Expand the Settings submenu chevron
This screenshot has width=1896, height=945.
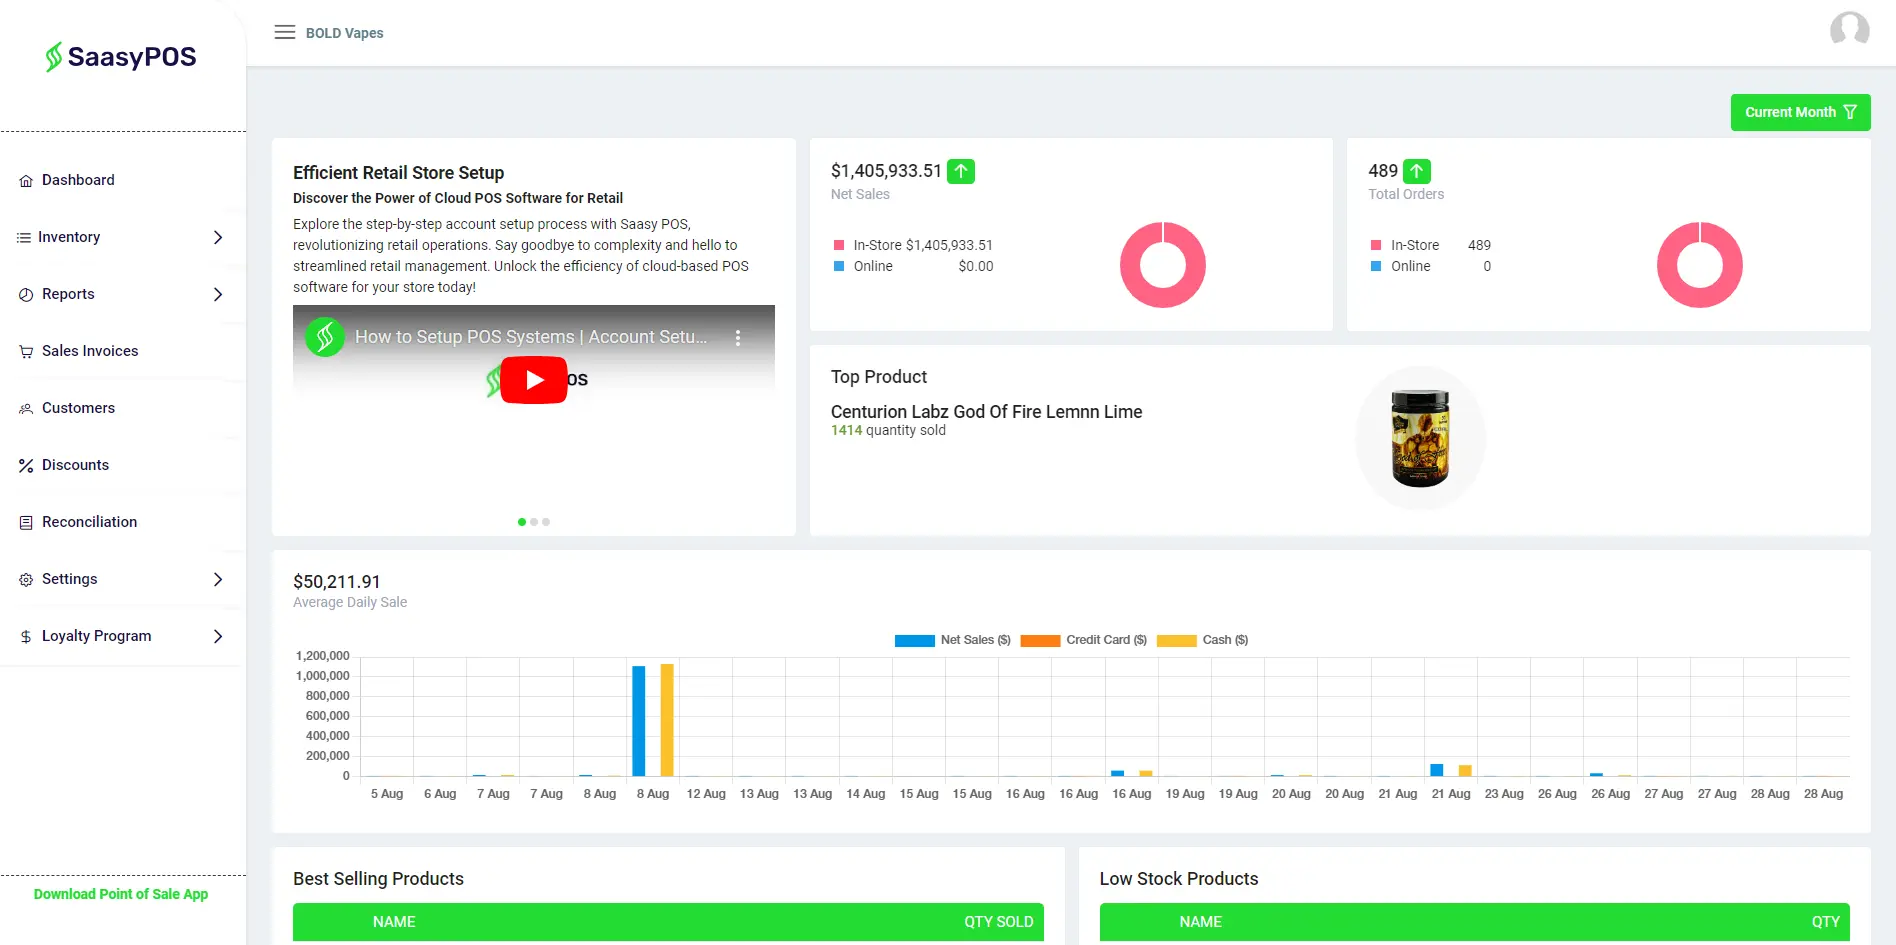tap(218, 579)
